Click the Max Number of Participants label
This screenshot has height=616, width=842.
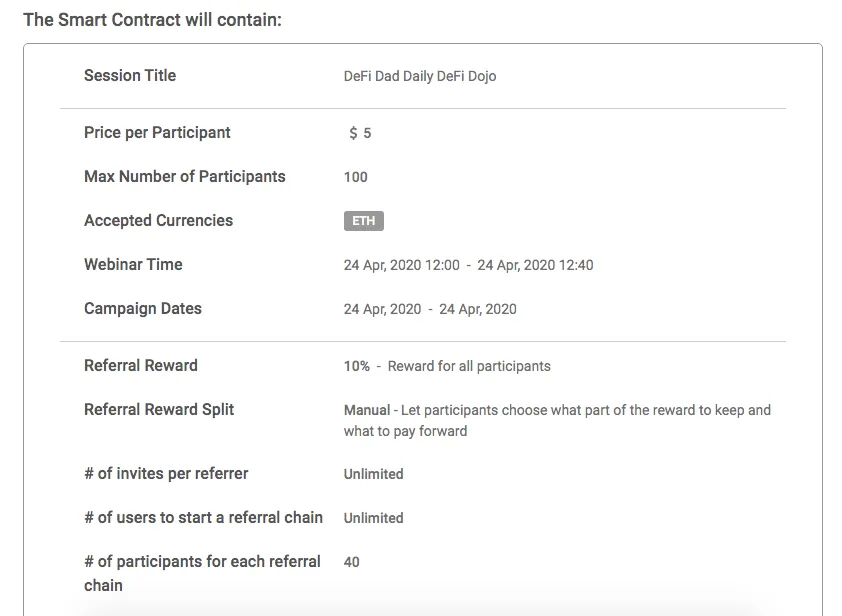(185, 177)
